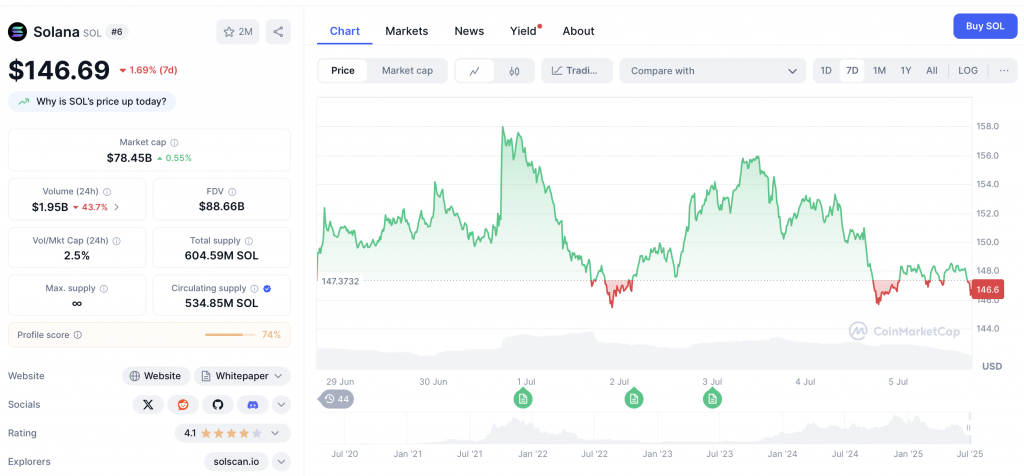Click the 534.85M SOL circulating supply value
1024x476 pixels.
tap(221, 304)
